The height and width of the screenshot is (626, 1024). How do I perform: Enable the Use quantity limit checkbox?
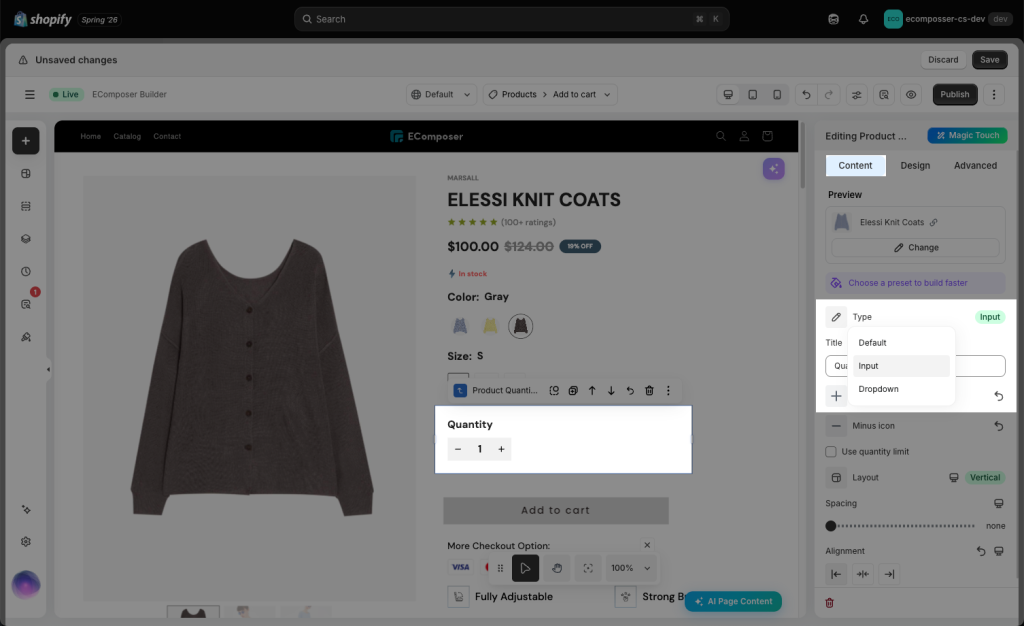[x=831, y=452]
